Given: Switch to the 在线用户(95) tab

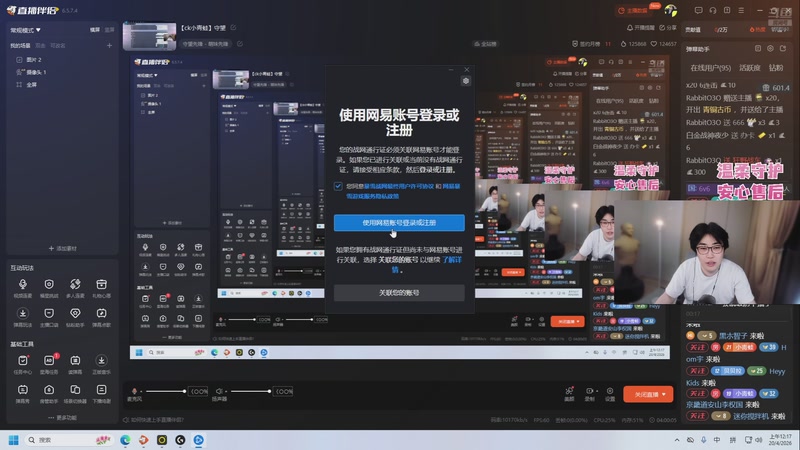Looking at the screenshot, I should [711, 68].
